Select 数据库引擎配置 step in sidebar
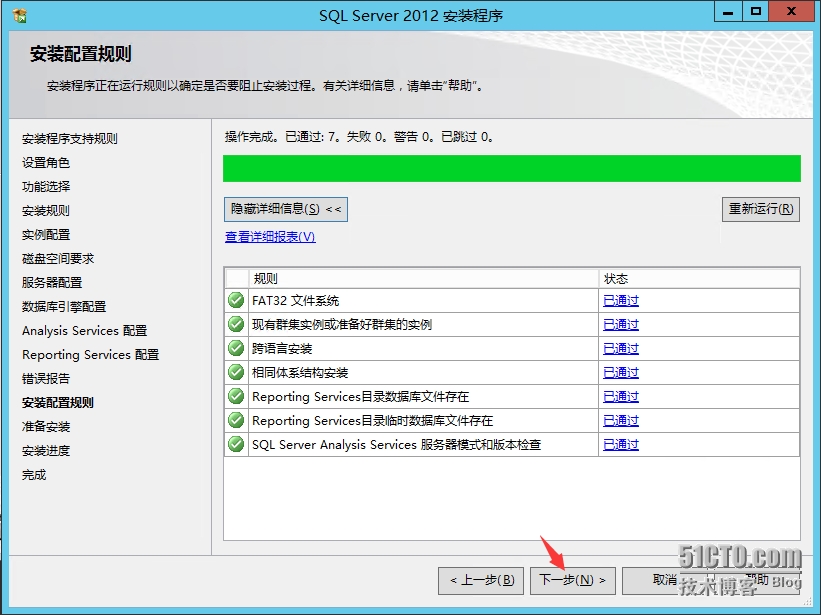821x615 pixels. click(64, 307)
